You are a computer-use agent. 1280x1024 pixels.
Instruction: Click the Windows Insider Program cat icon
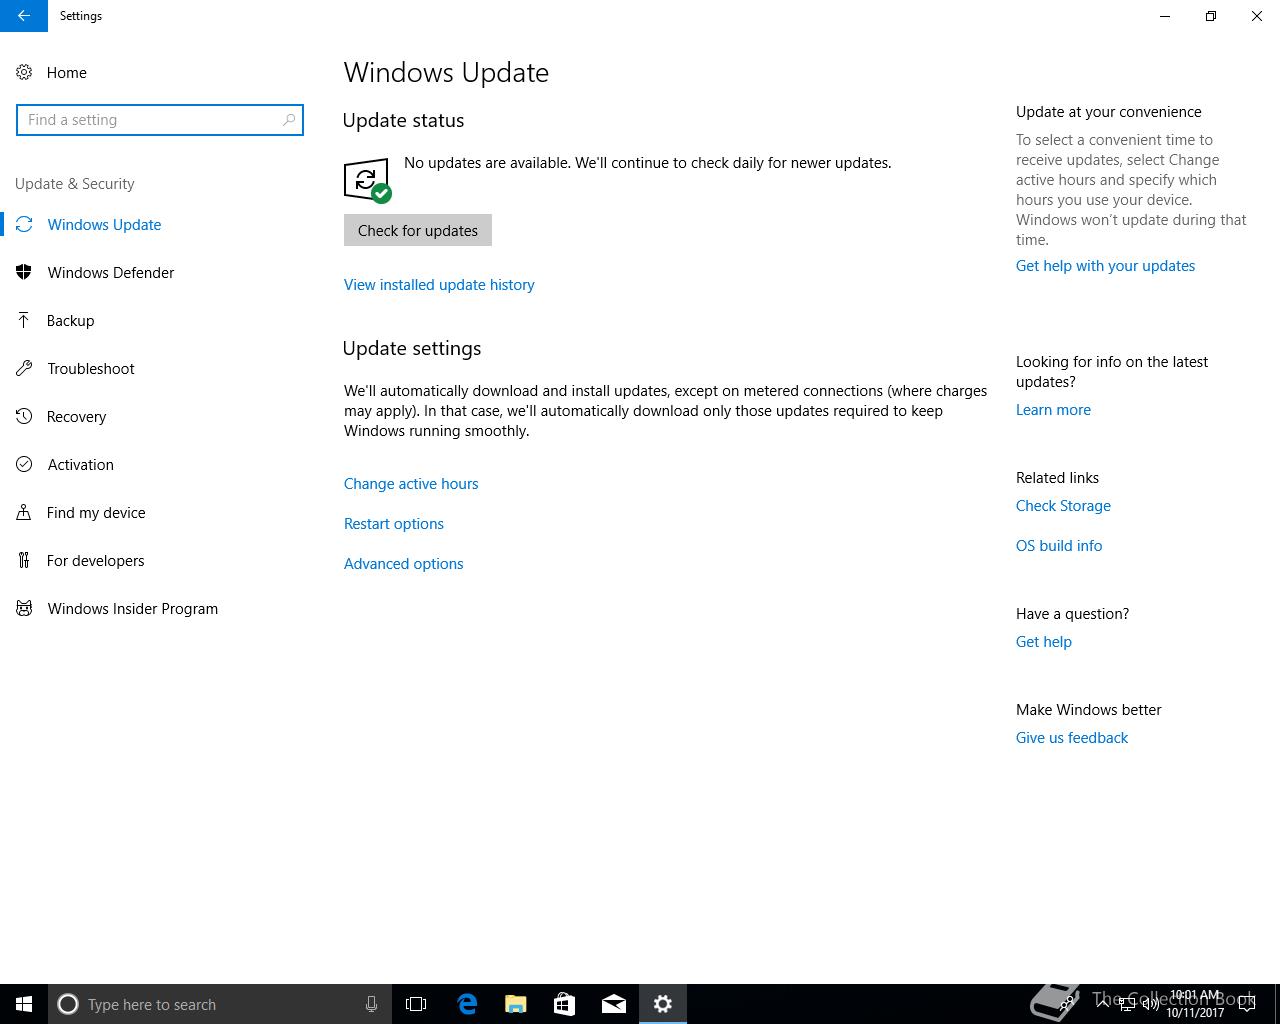coord(24,608)
